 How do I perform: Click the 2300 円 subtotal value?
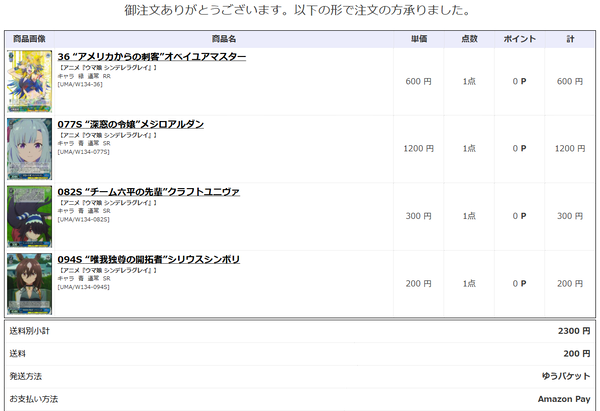pos(574,331)
